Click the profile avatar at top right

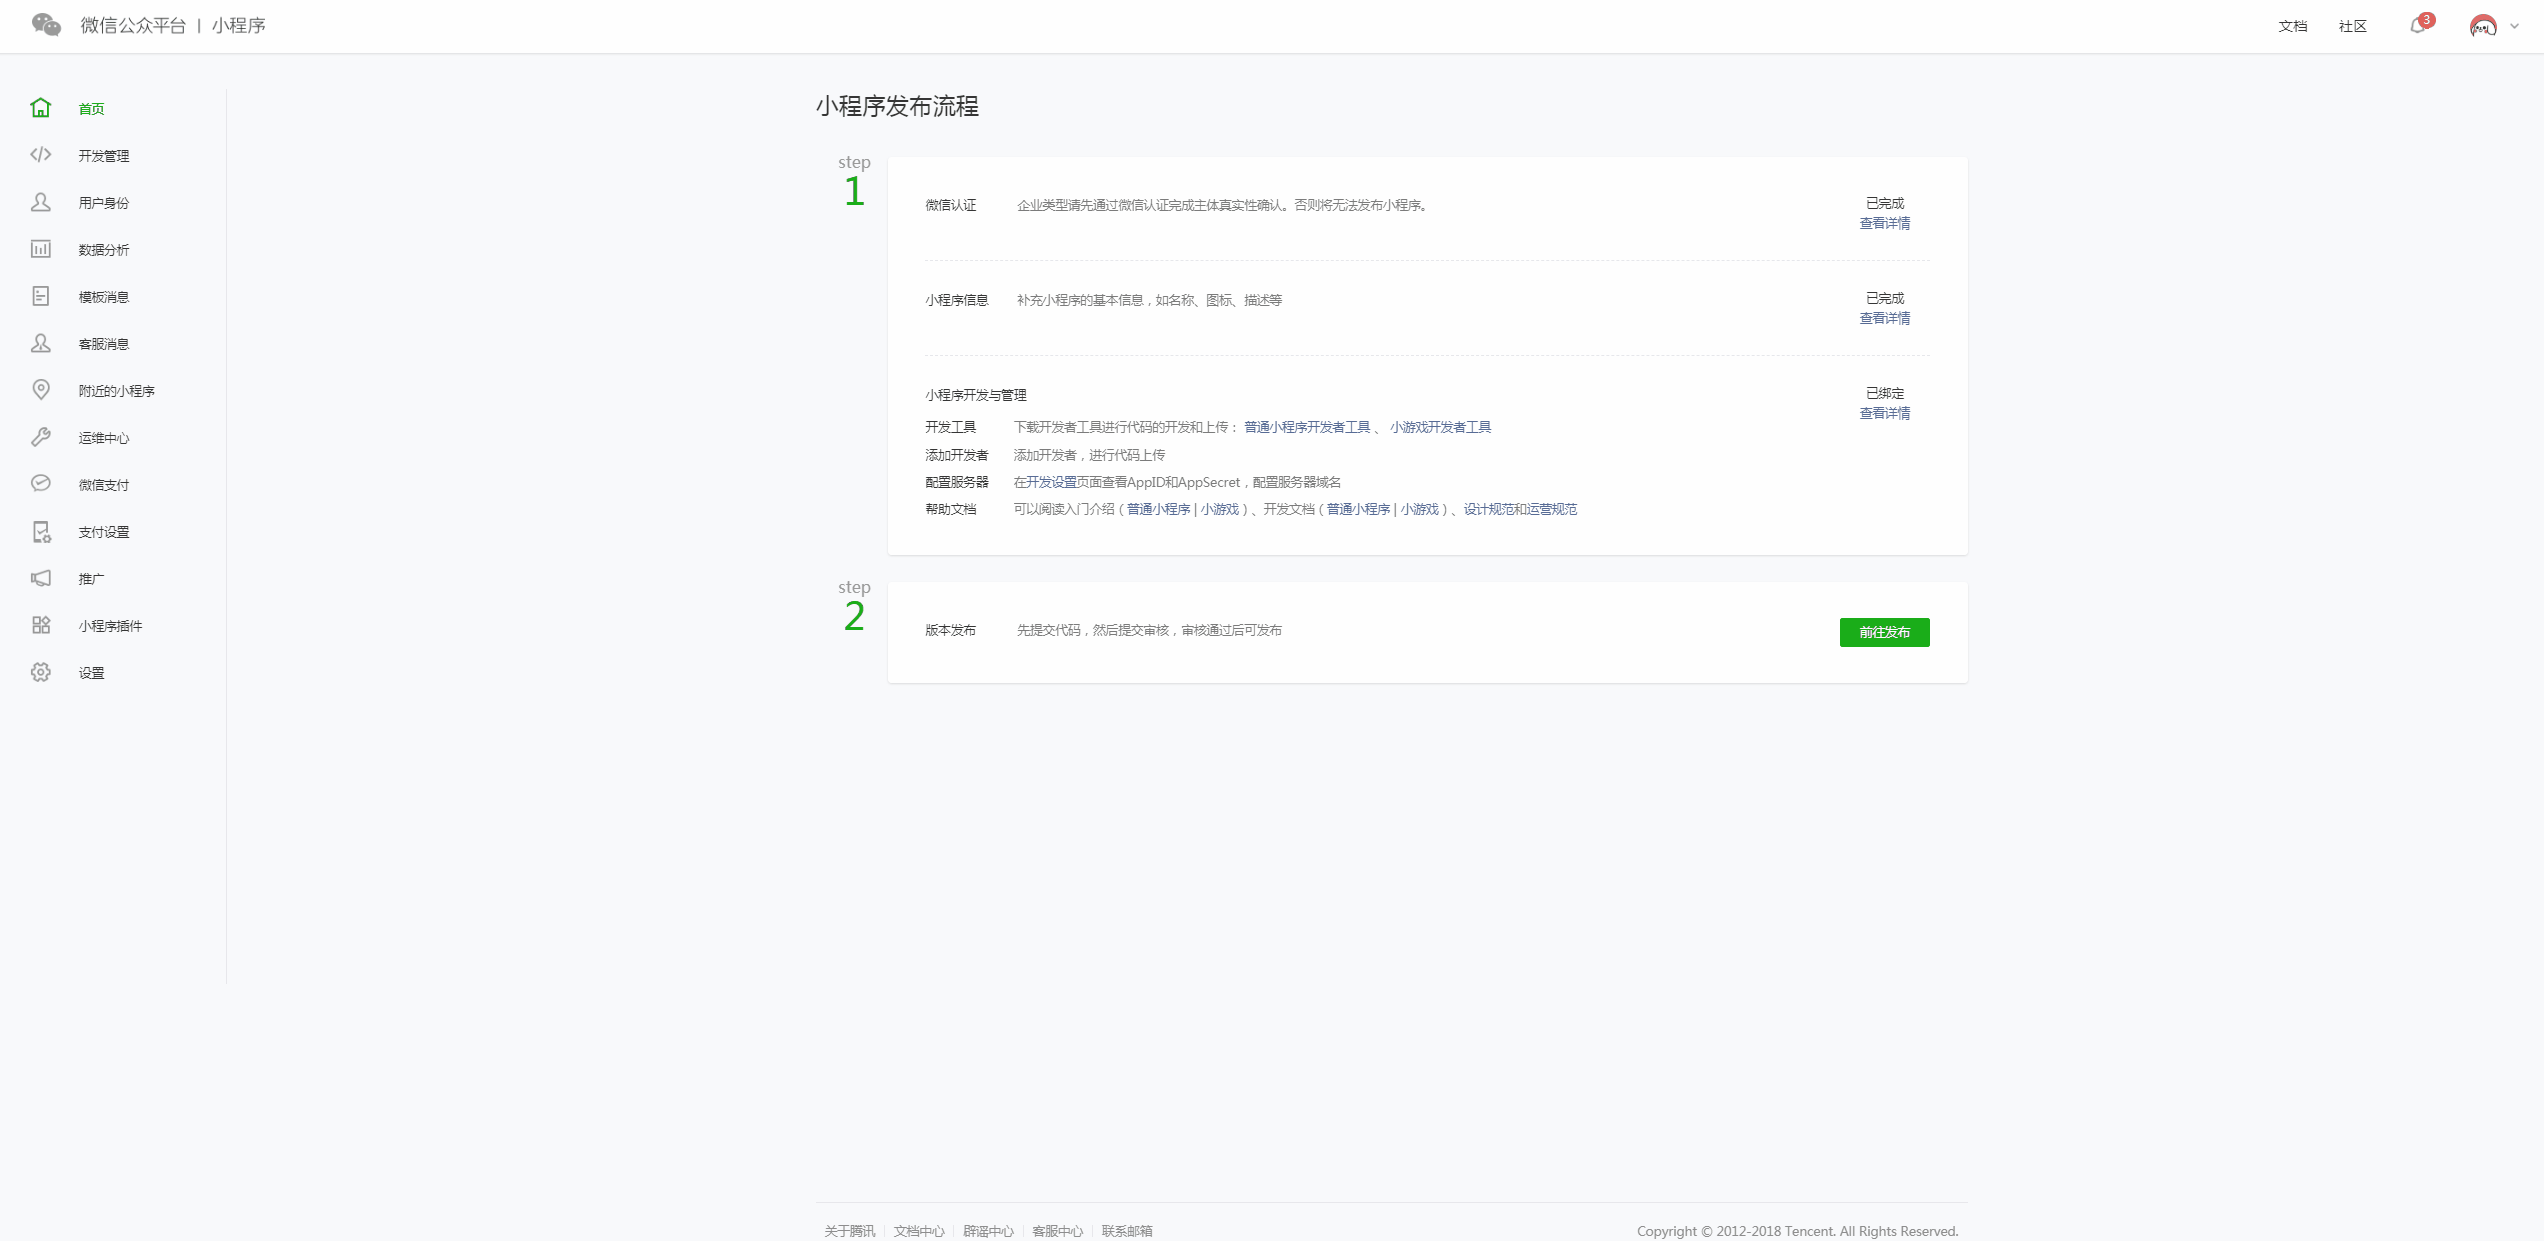pos(2483,26)
